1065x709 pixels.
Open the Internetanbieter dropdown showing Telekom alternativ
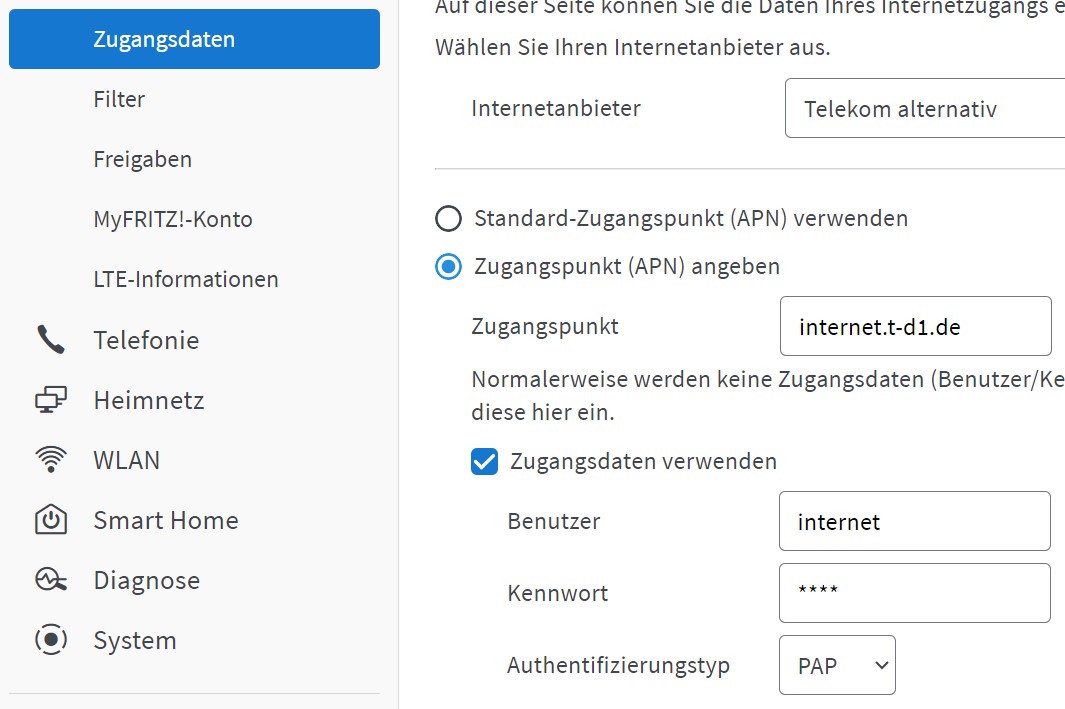pyautogui.click(x=925, y=108)
